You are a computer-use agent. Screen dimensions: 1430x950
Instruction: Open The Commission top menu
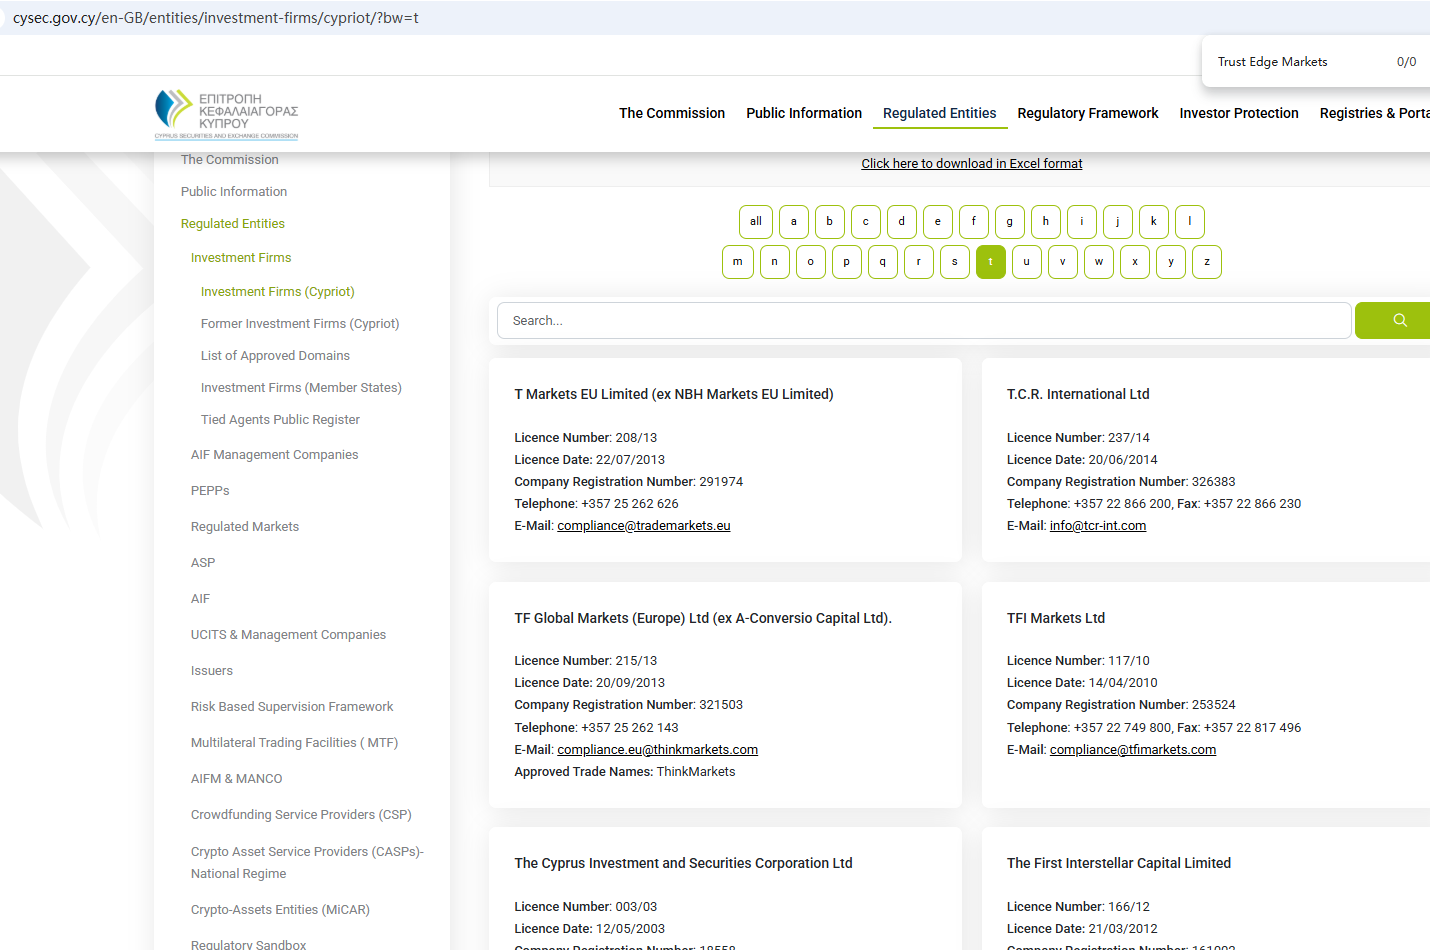click(x=671, y=113)
